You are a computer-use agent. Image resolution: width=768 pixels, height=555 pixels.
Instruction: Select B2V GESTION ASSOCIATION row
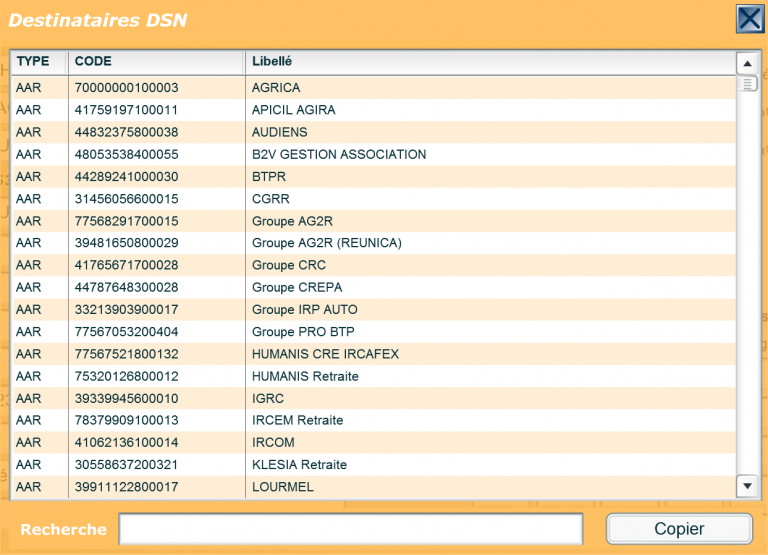pyautogui.click(x=373, y=154)
